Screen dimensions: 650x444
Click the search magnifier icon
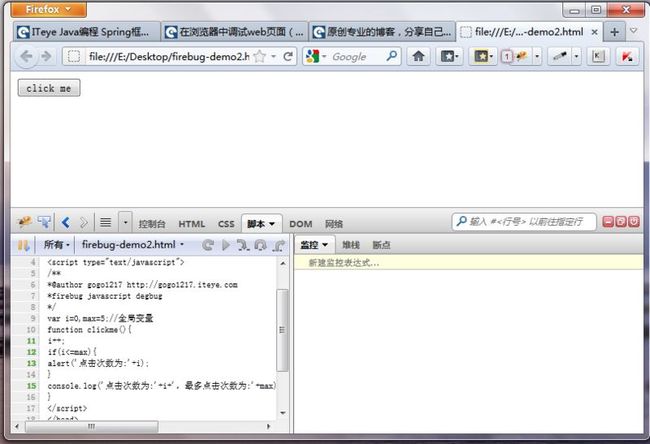click(x=391, y=56)
